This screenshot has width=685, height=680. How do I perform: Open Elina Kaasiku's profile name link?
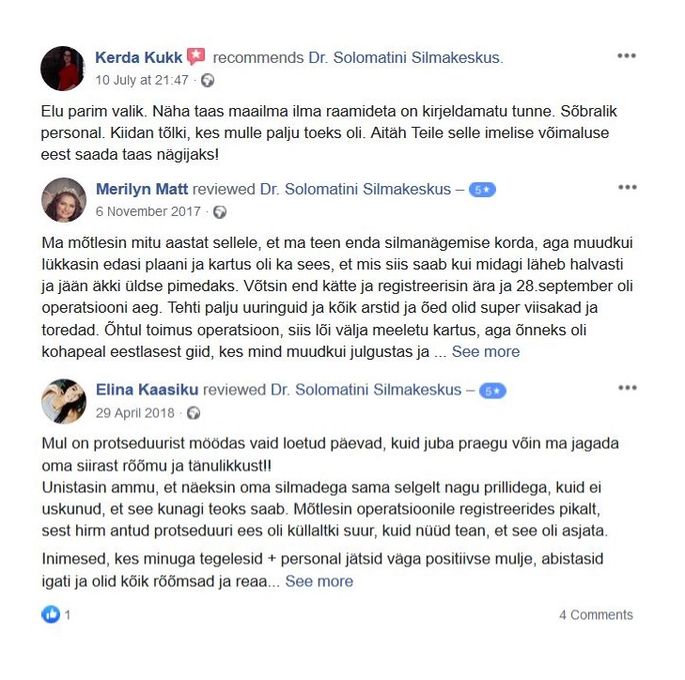(x=147, y=390)
